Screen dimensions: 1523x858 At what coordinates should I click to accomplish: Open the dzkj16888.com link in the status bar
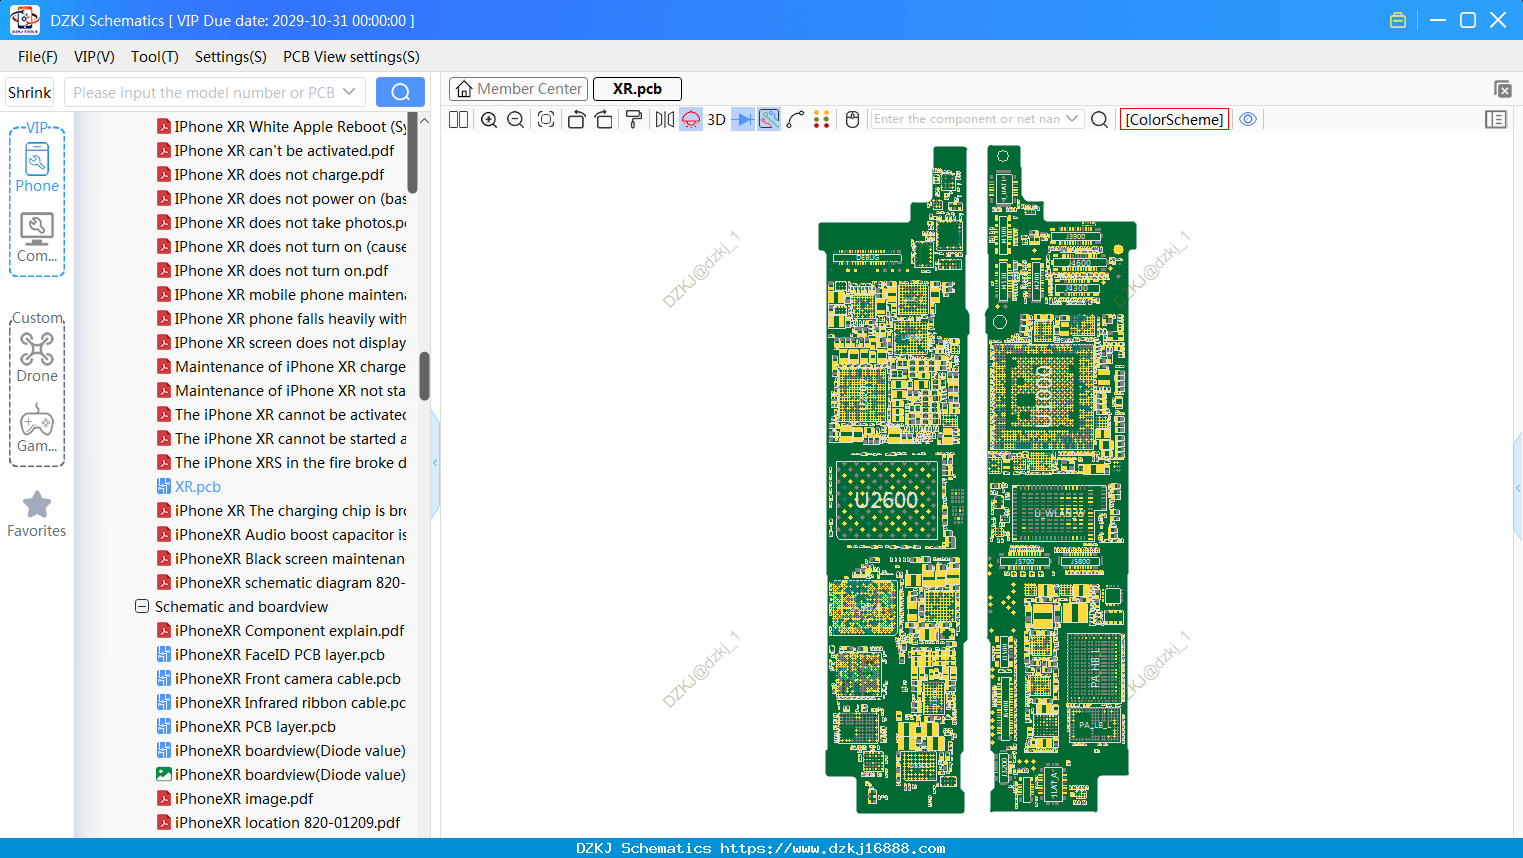pyautogui.click(x=832, y=848)
